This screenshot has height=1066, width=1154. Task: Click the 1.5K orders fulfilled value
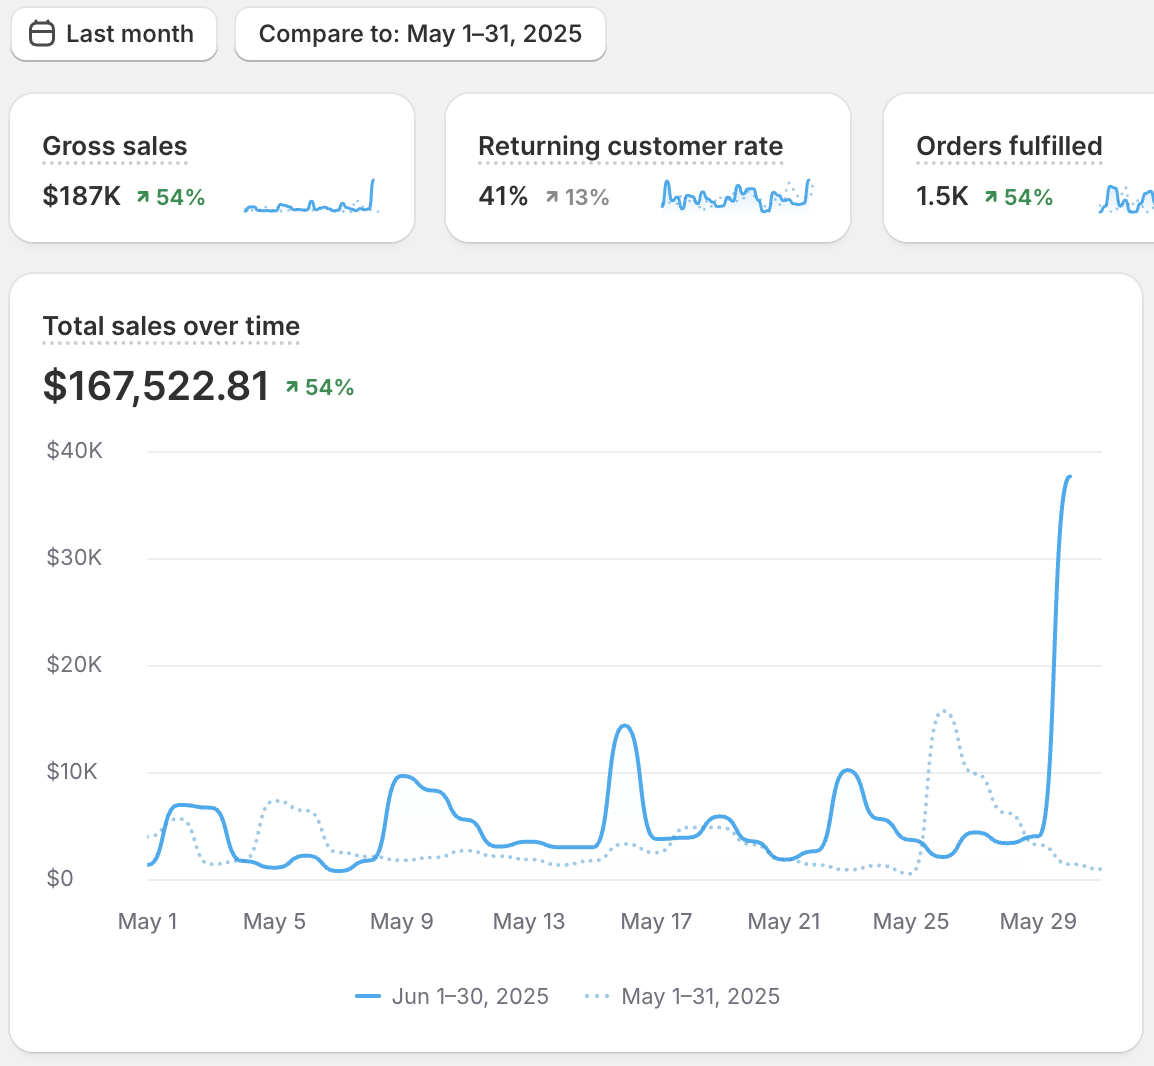point(942,197)
